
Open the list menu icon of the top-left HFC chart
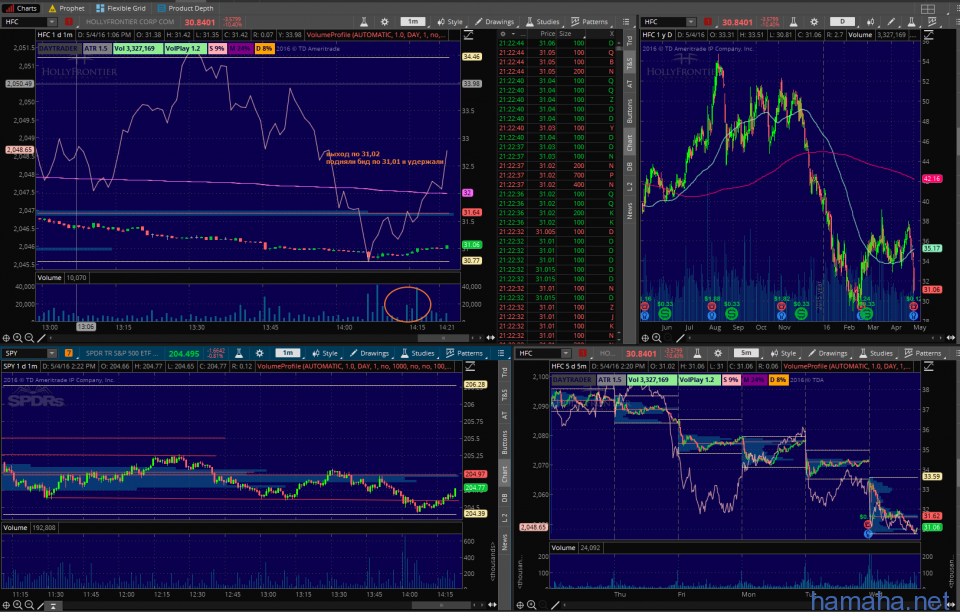point(626,21)
